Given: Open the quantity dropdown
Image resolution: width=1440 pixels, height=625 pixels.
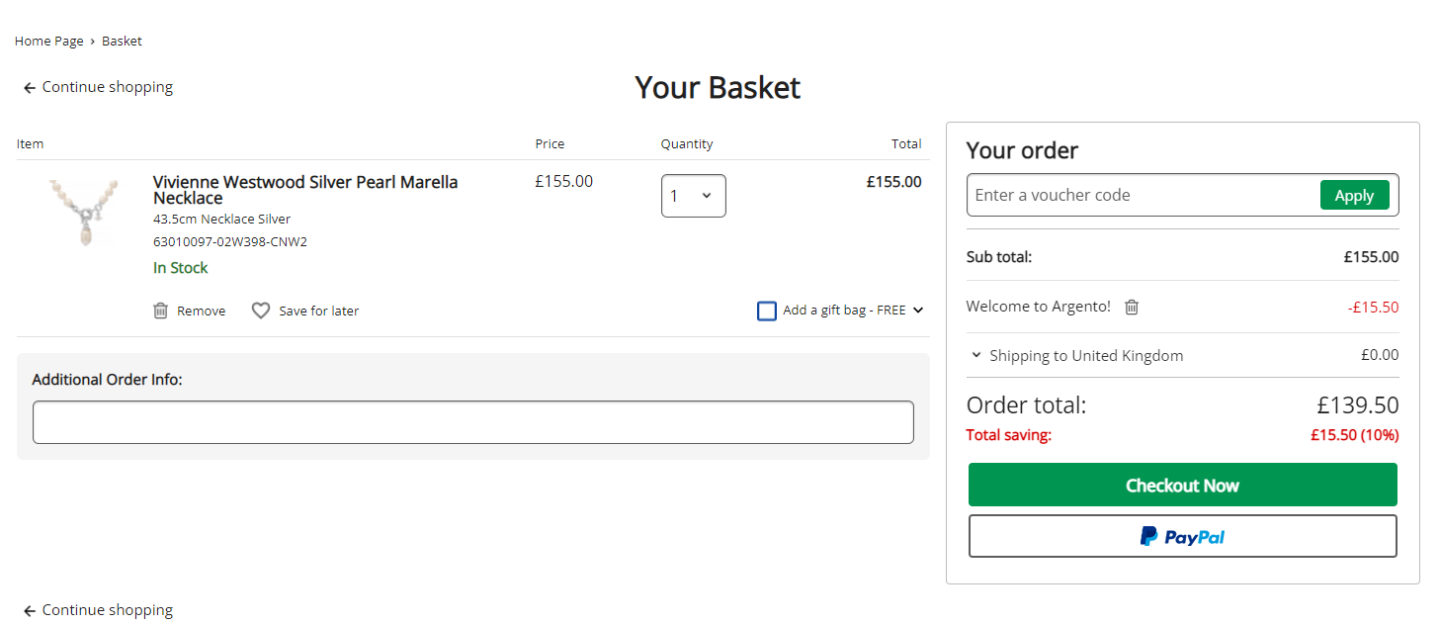Looking at the screenshot, I should [x=693, y=196].
